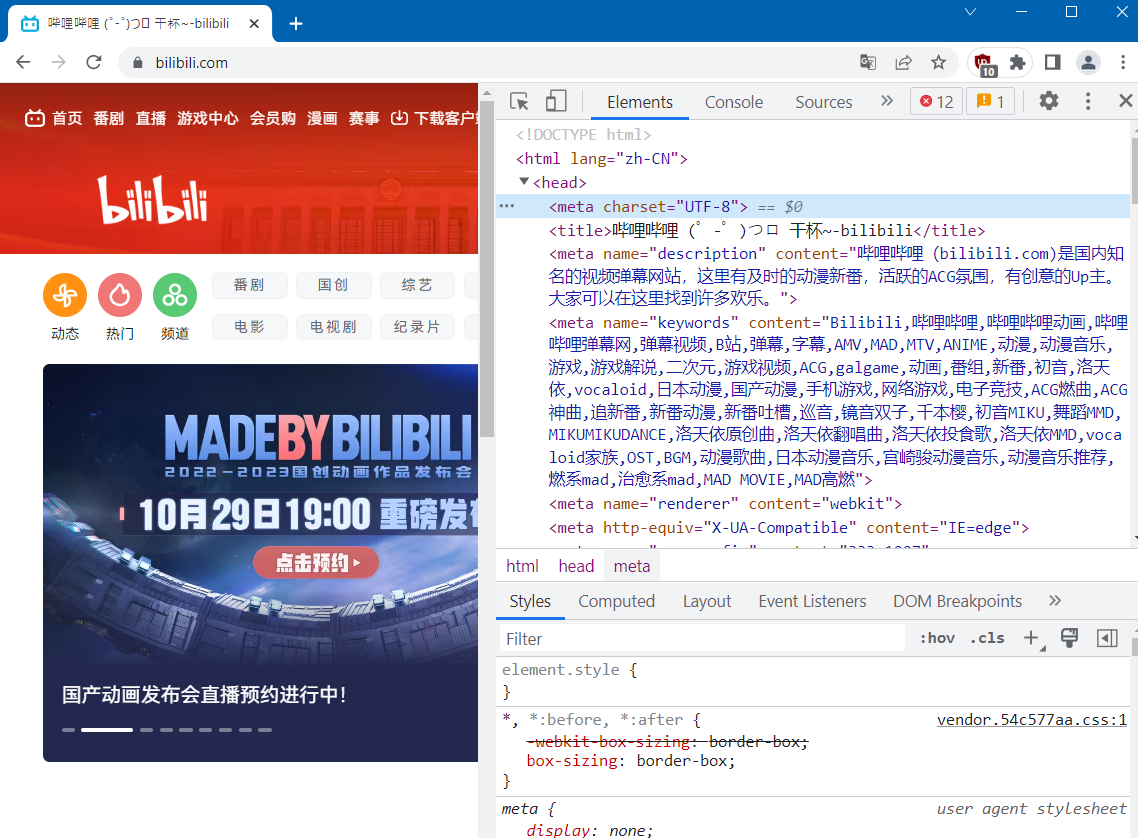The width and height of the screenshot is (1138, 838).
Task: Open the 纪录片 category button
Action: pos(417,327)
